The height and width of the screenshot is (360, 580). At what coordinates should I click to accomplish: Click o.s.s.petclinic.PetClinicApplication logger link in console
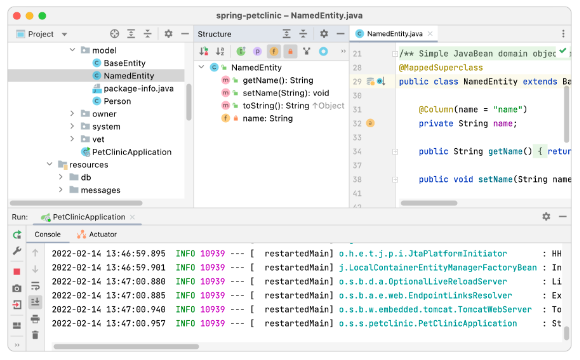point(428,323)
